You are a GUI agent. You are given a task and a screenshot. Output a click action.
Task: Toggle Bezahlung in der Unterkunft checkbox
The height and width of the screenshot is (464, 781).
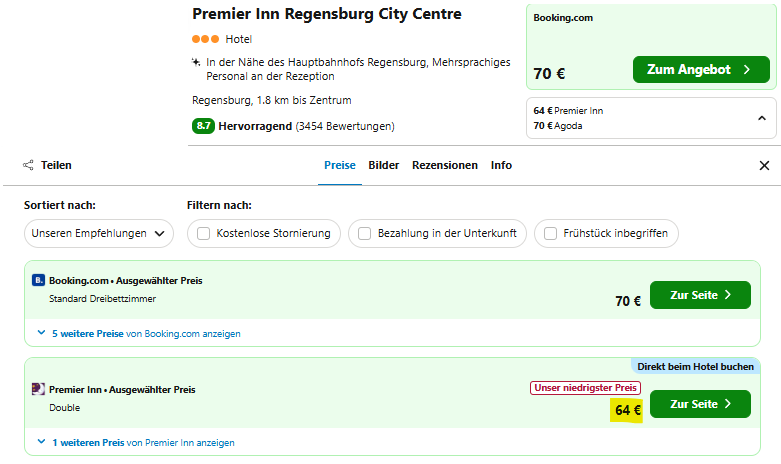[x=365, y=234]
